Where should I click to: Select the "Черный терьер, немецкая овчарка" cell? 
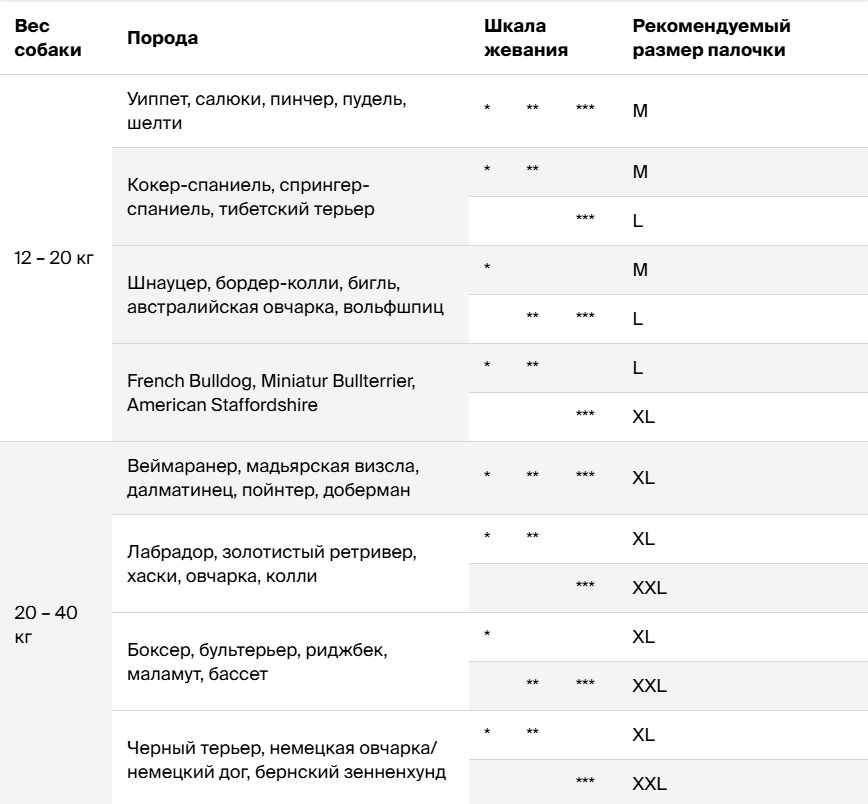click(286, 760)
